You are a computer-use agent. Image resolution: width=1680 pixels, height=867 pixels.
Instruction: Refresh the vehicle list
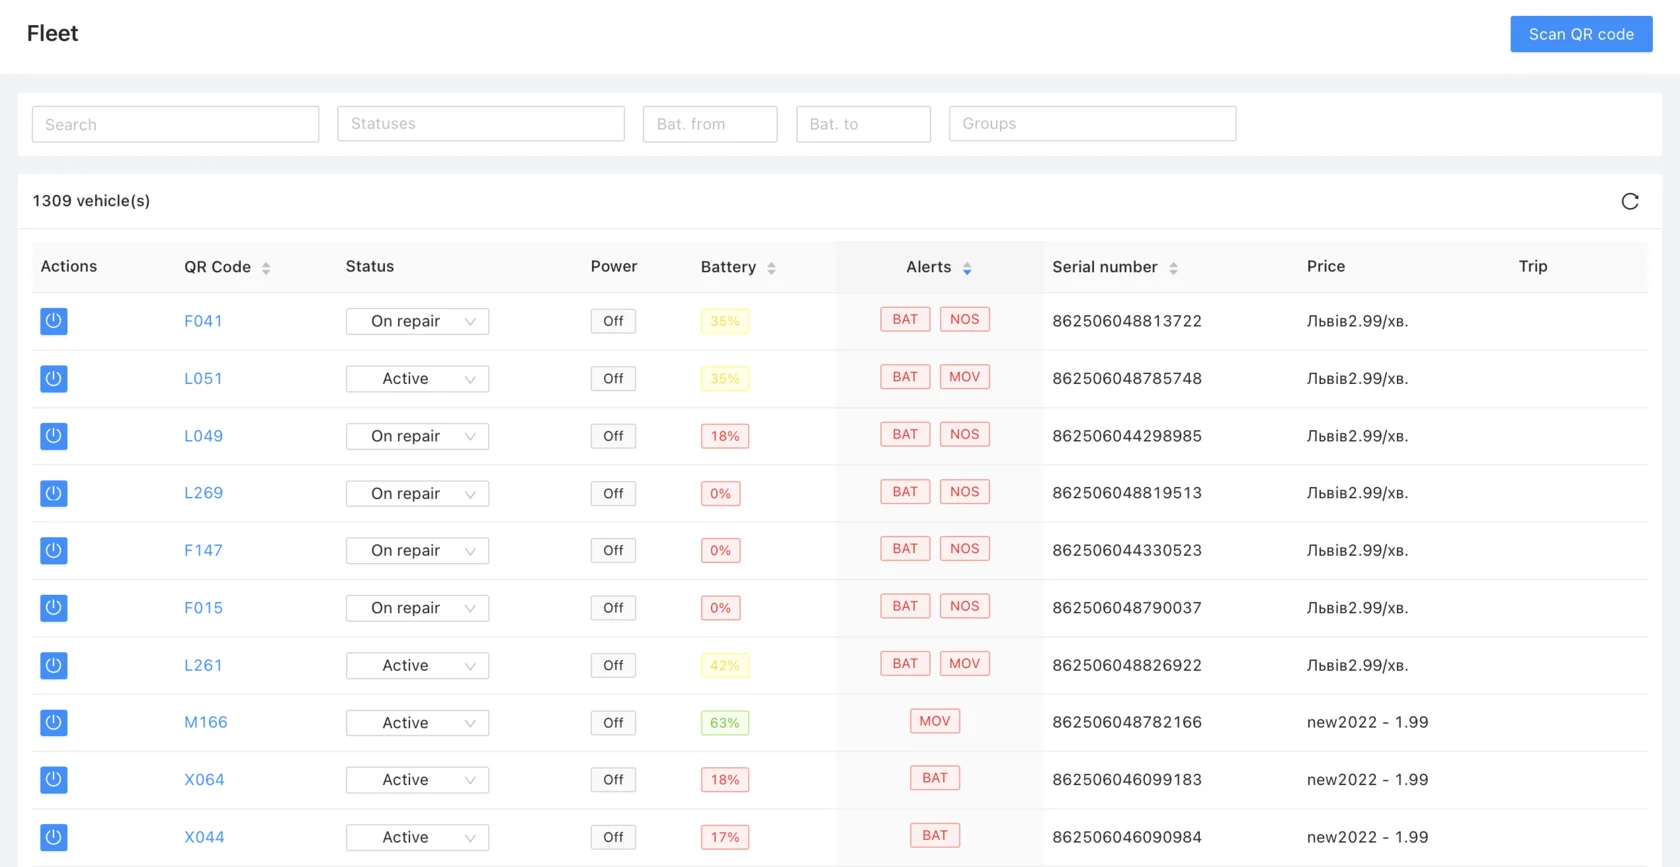click(x=1630, y=201)
